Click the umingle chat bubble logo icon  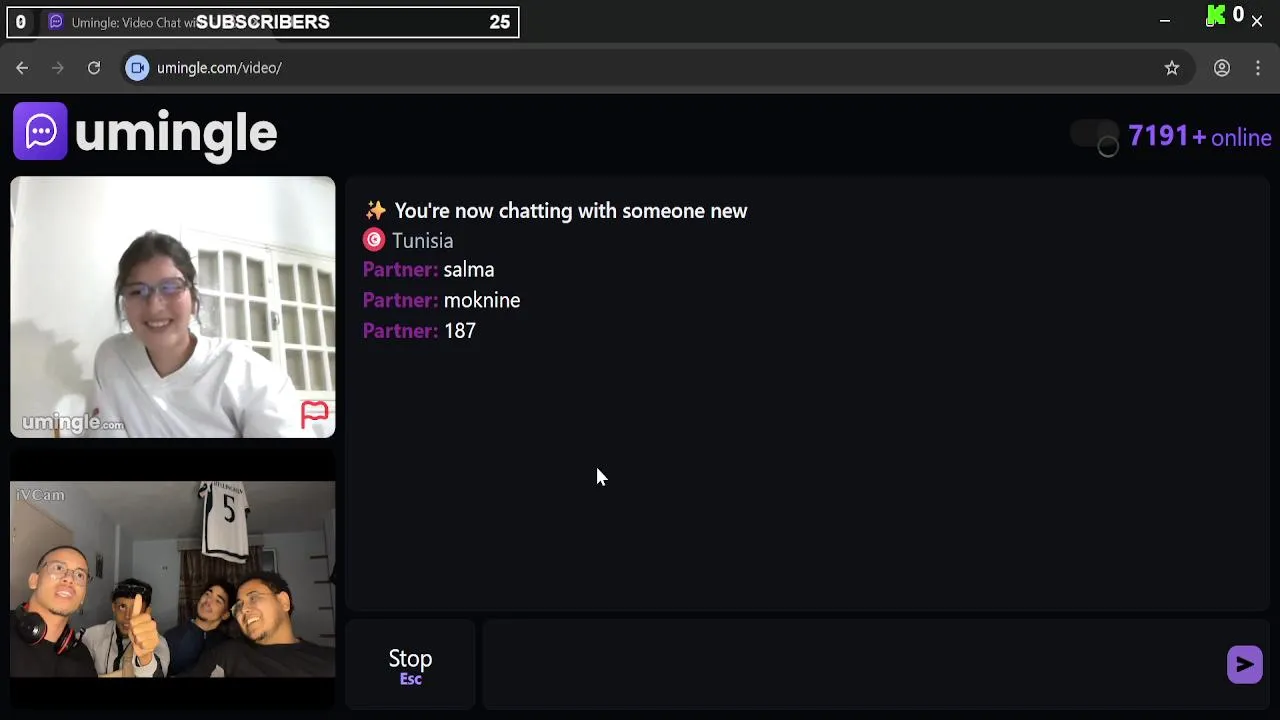[x=40, y=131]
